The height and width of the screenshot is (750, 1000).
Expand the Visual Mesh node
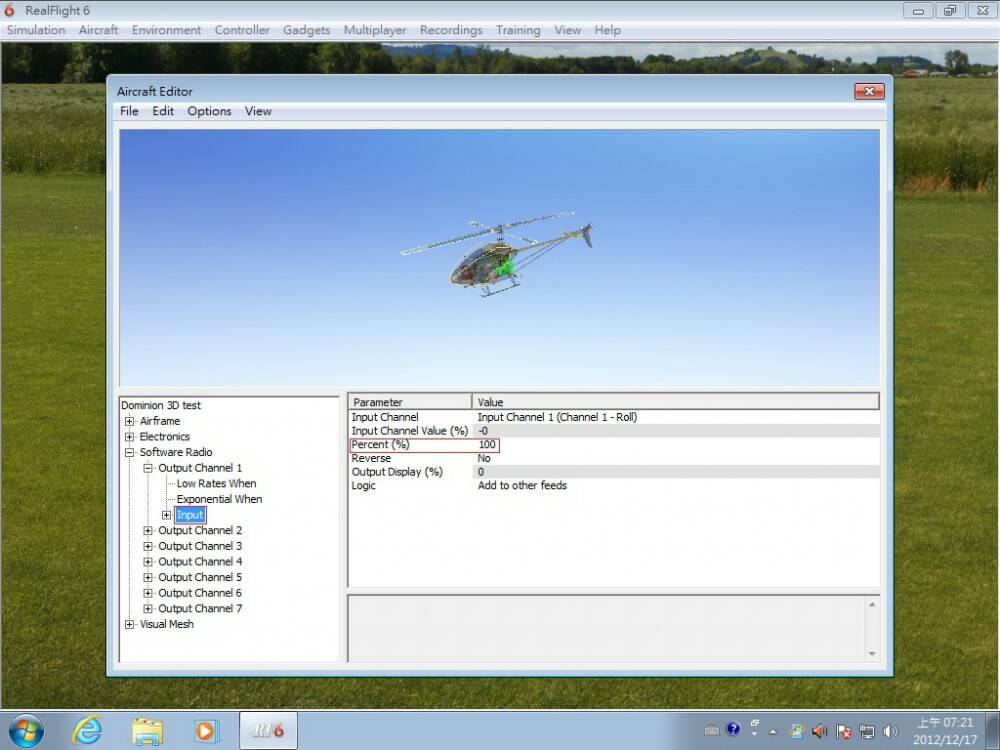(129, 624)
